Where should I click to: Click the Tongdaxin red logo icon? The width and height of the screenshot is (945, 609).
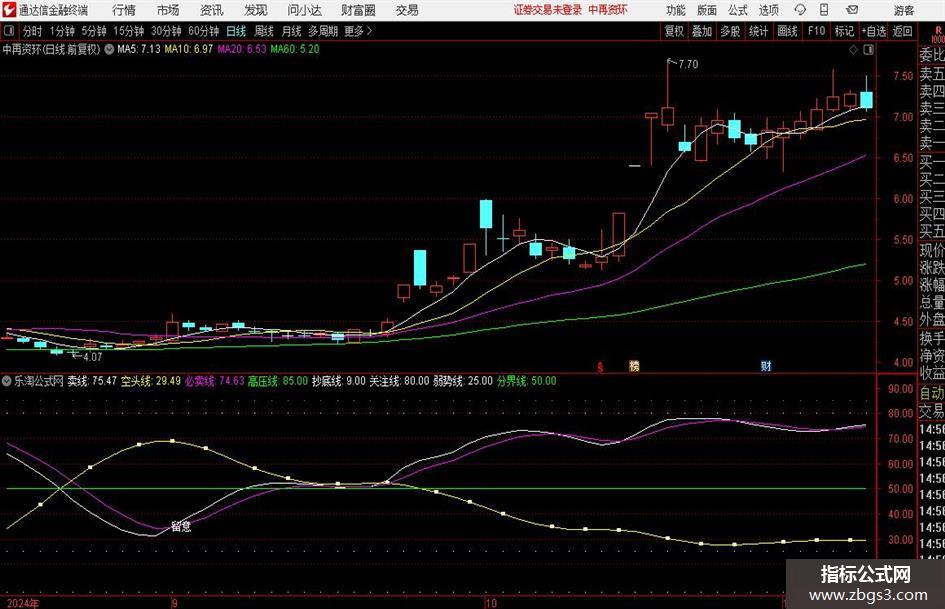tap(8, 10)
